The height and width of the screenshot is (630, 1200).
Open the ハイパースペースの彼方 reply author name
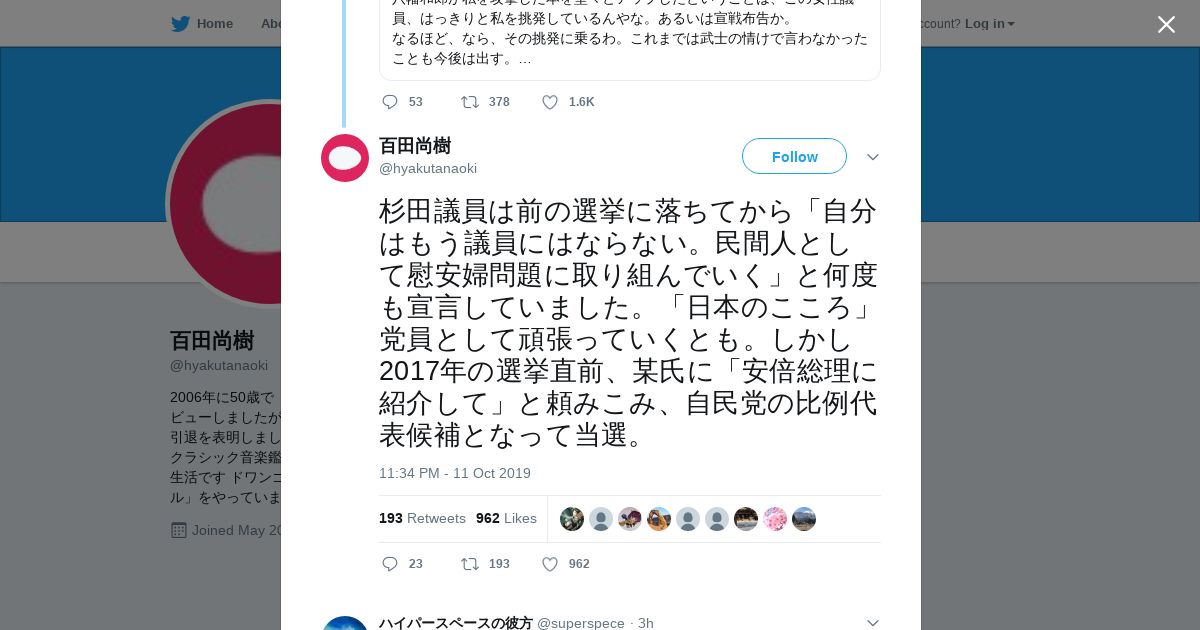(455, 623)
